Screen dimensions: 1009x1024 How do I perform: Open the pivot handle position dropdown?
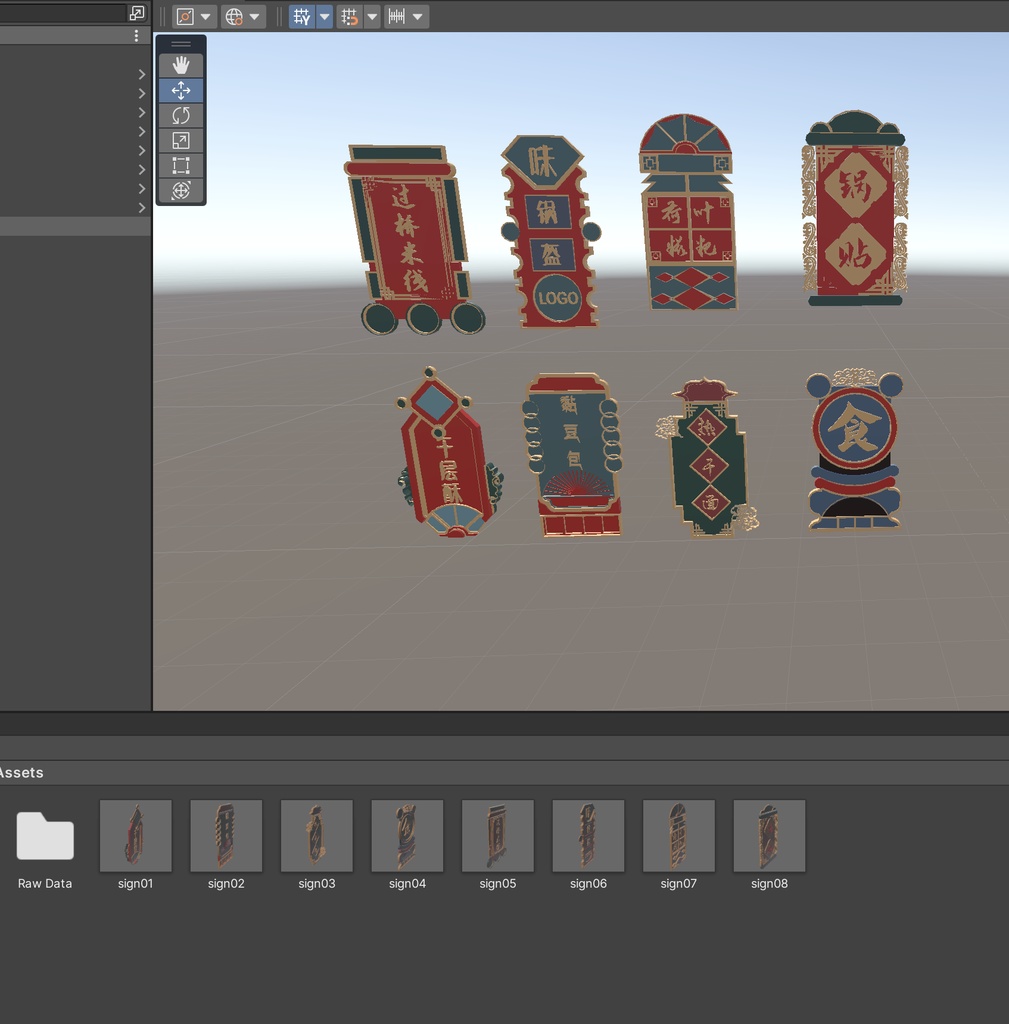pos(206,16)
